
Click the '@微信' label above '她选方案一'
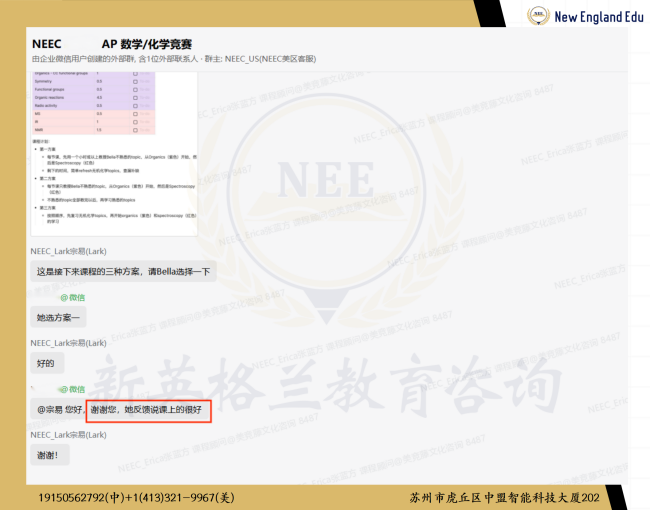point(73,297)
